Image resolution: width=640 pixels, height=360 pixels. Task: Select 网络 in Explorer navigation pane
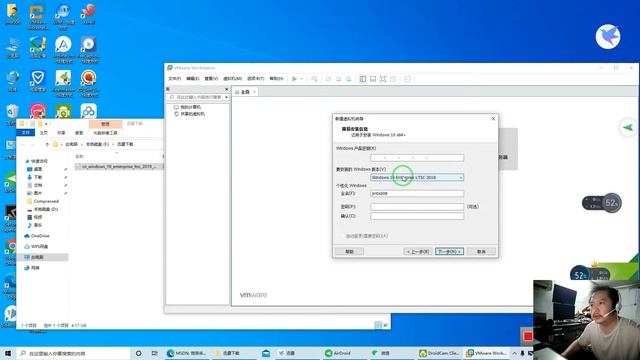click(32, 268)
